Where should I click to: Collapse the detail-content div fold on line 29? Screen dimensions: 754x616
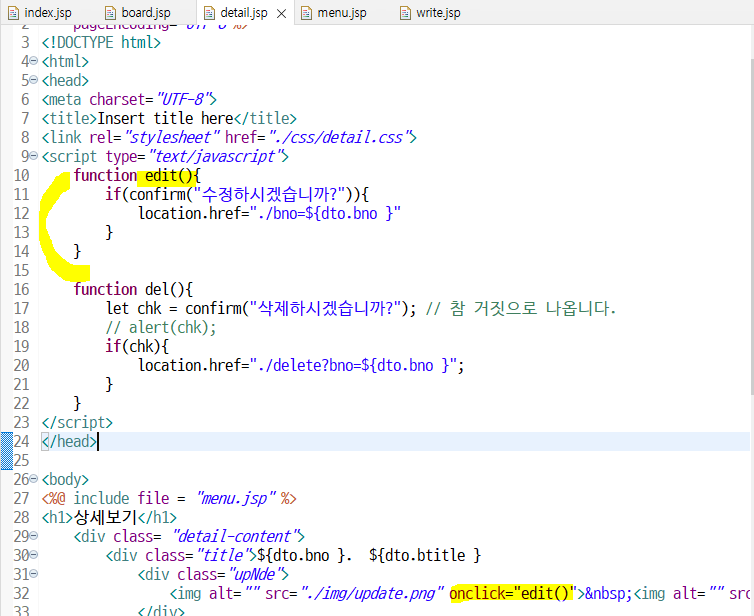(34, 536)
